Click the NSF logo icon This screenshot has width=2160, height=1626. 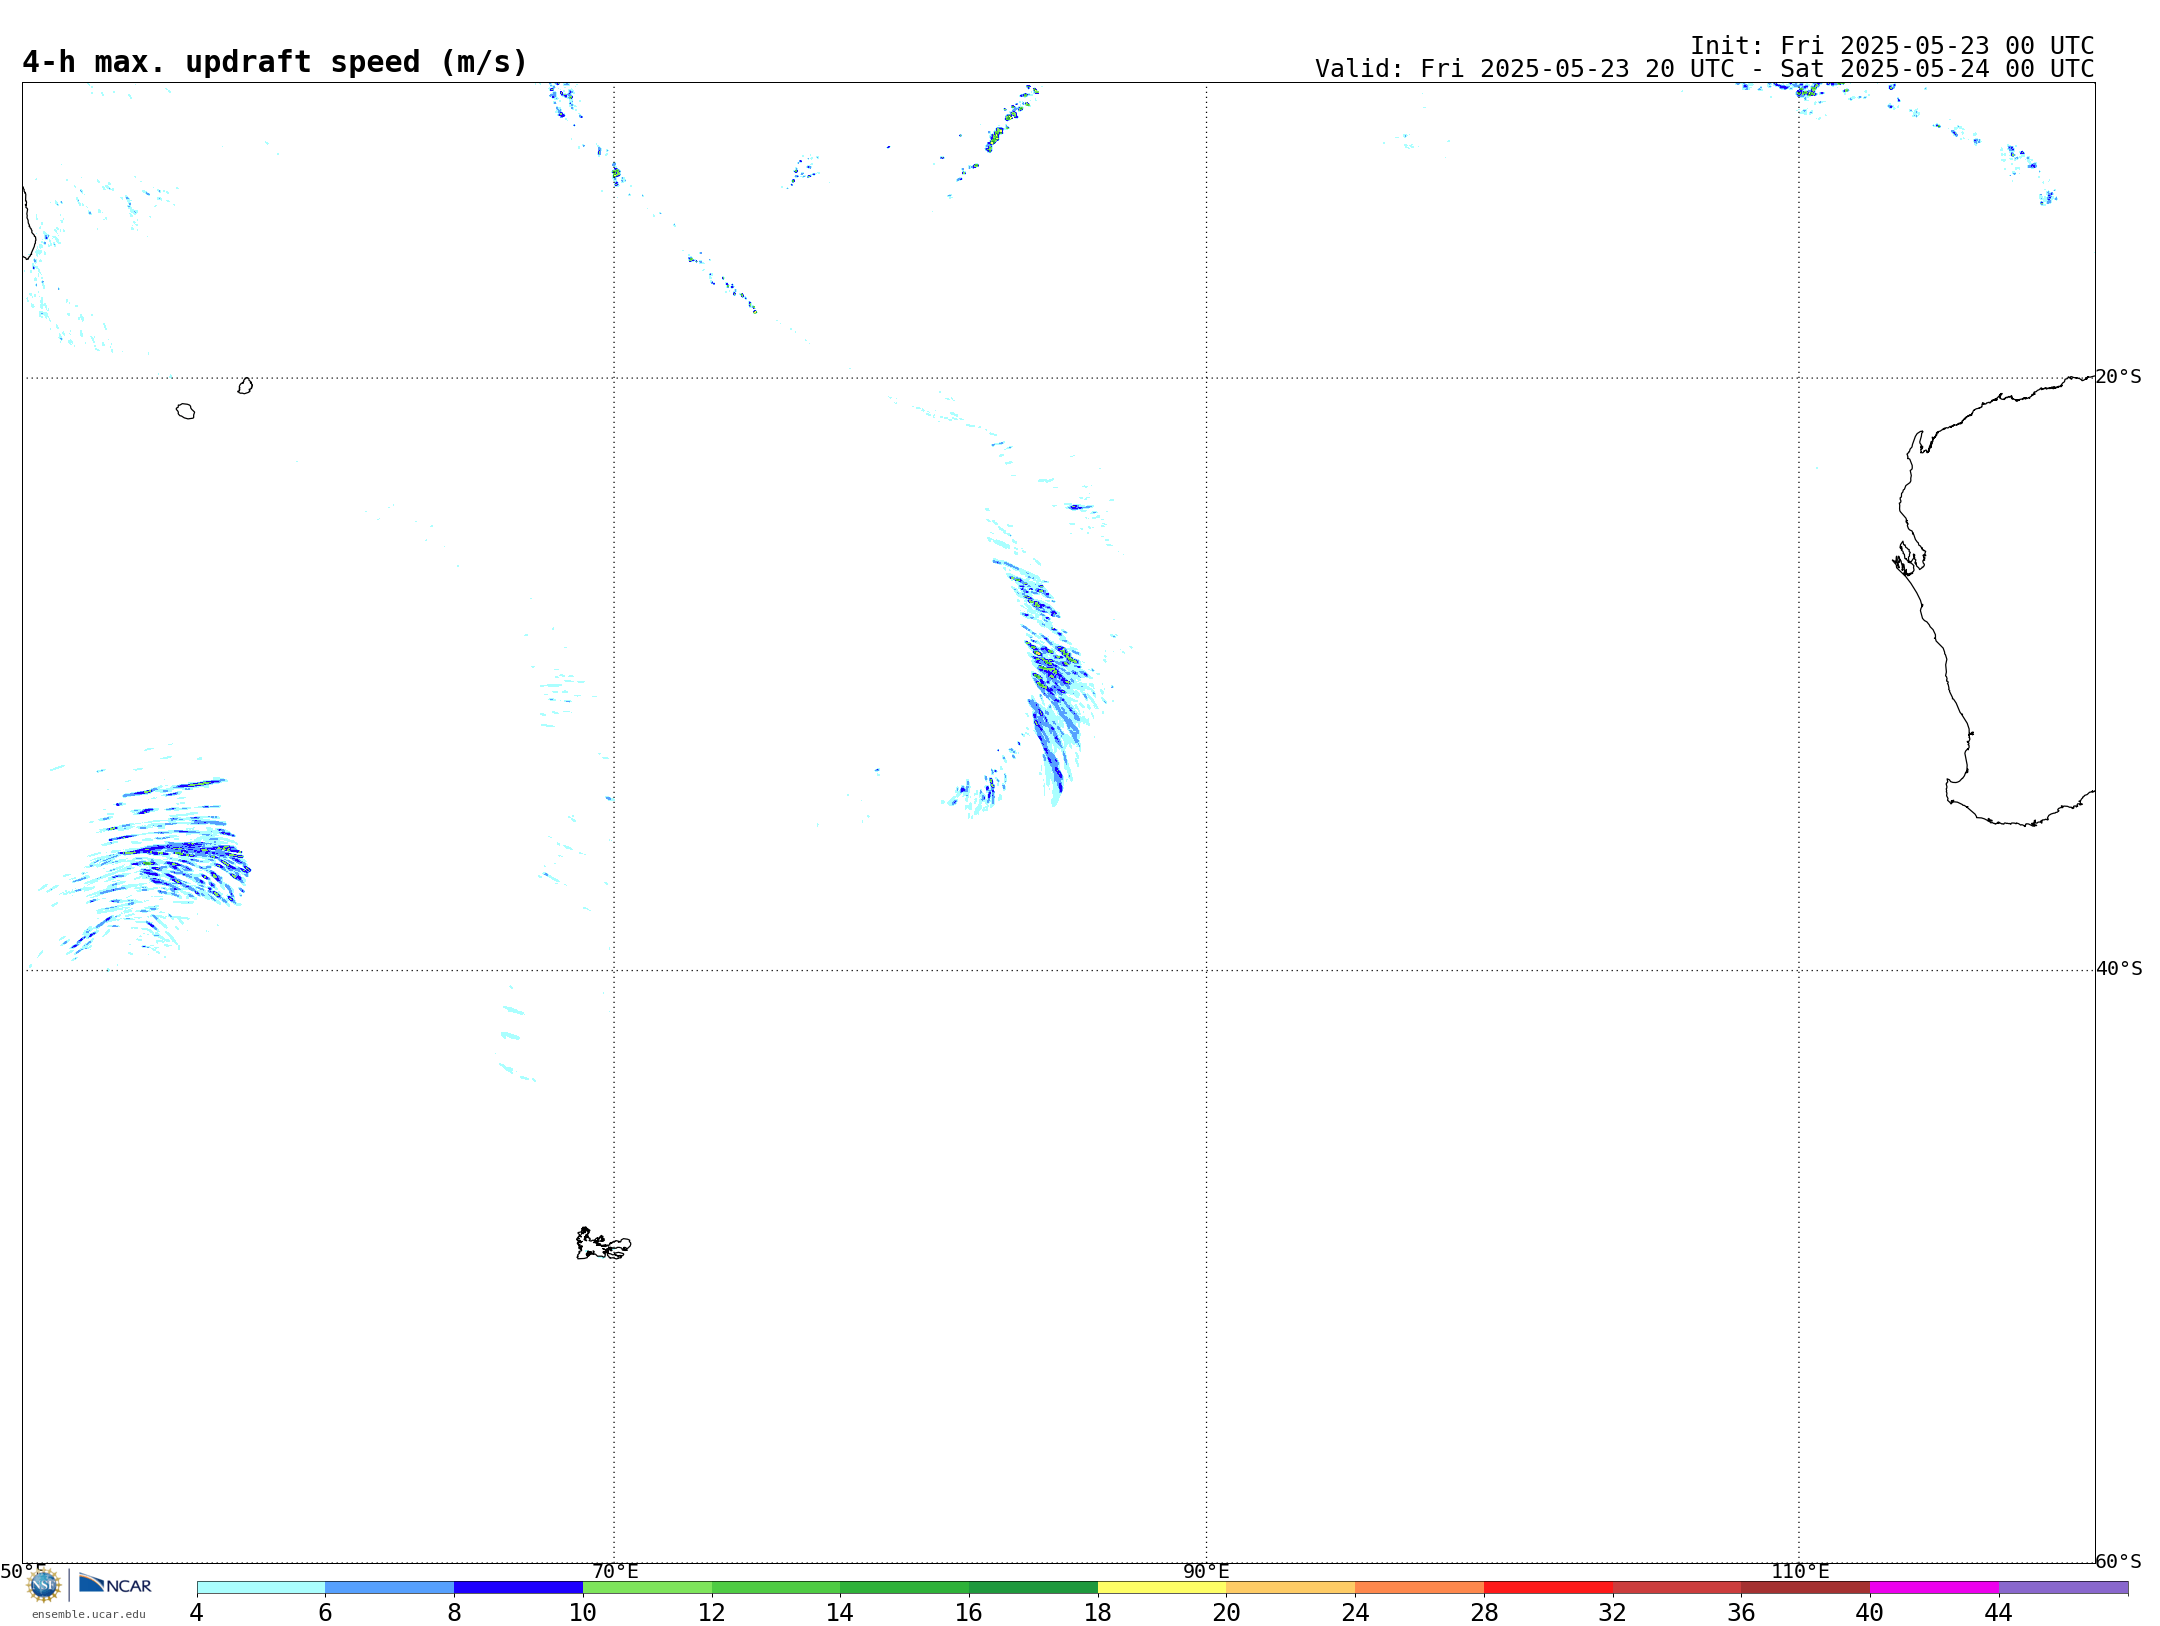coord(44,1585)
